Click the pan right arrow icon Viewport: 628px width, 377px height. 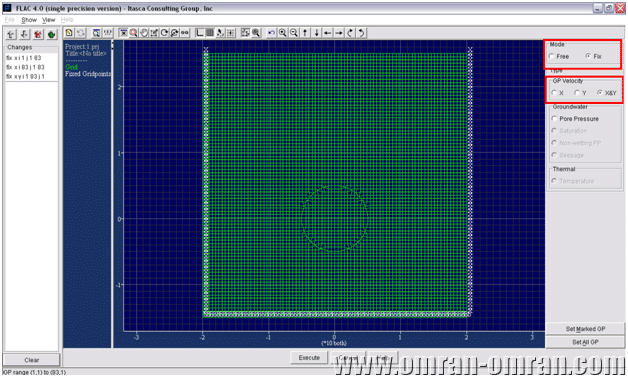339,33
